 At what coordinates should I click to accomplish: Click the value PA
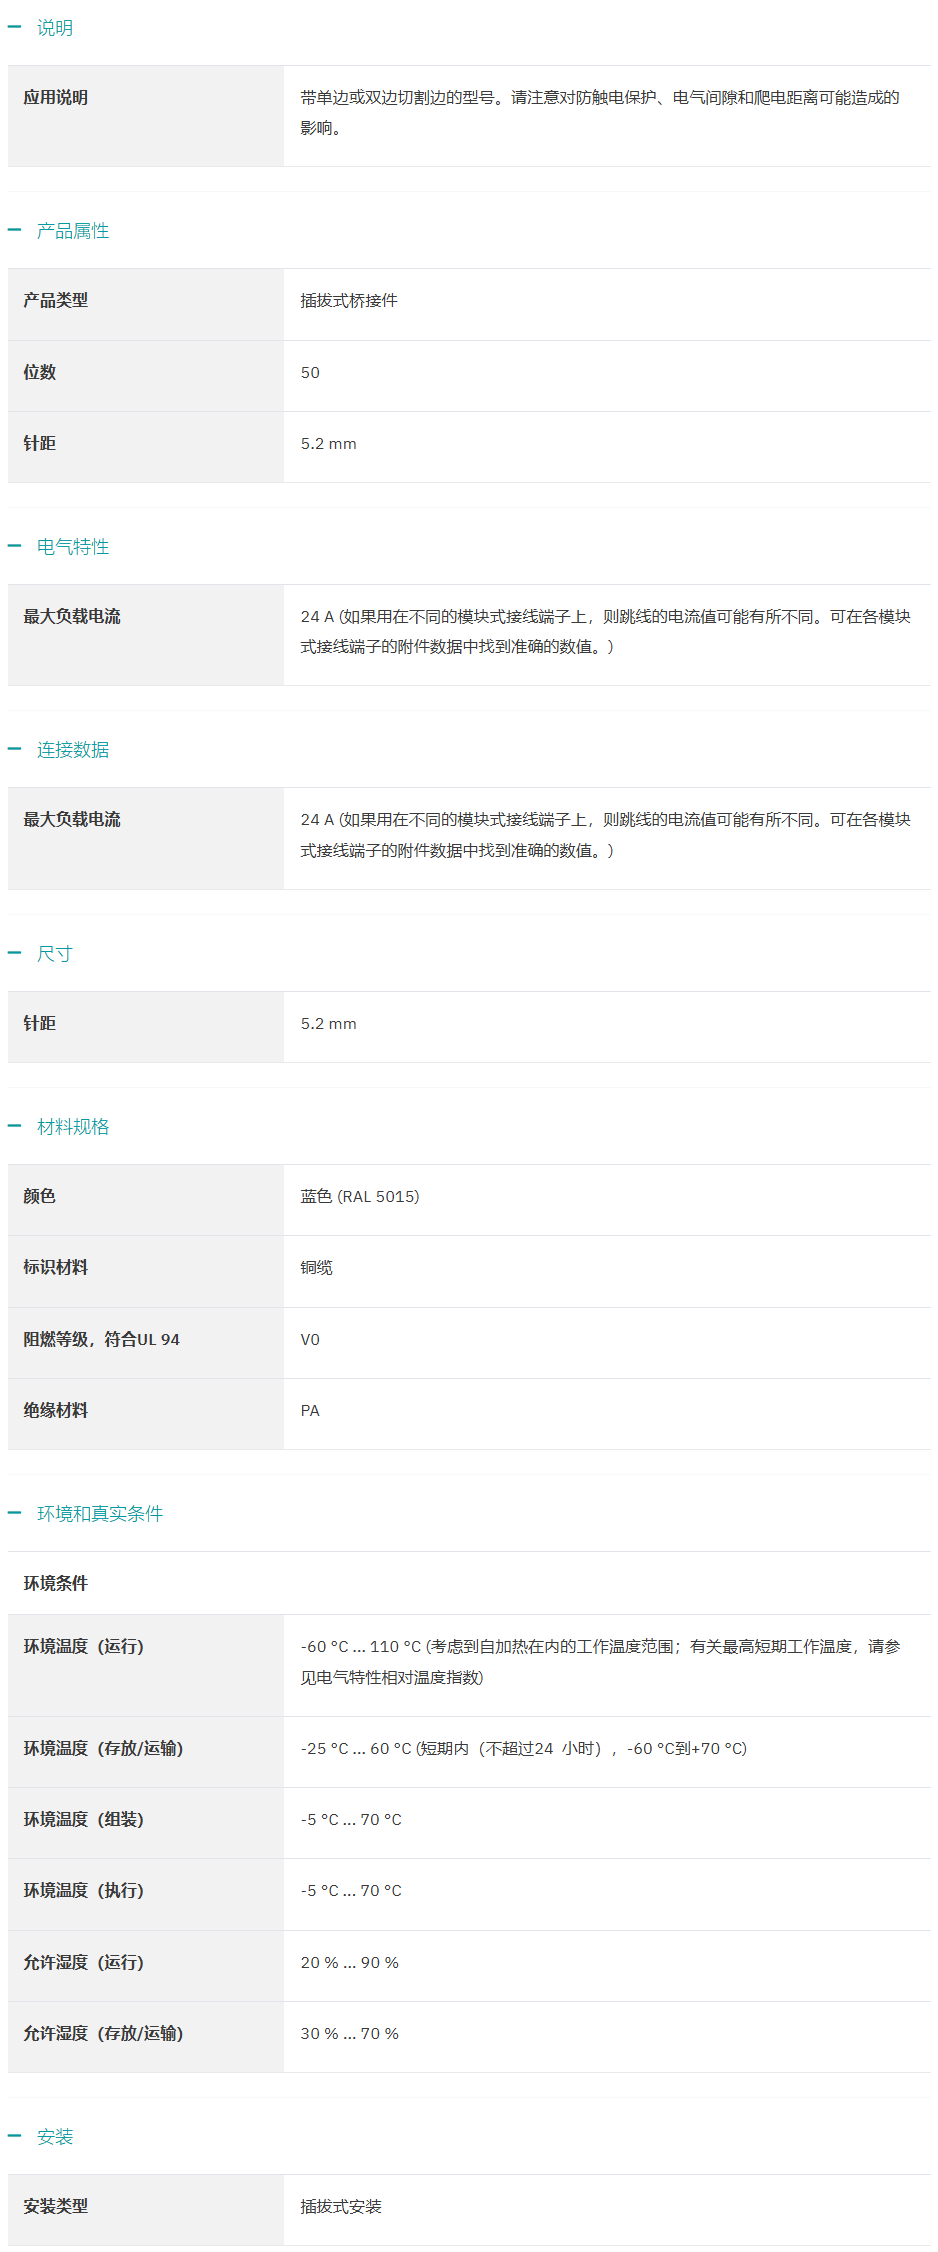pos(310,1411)
